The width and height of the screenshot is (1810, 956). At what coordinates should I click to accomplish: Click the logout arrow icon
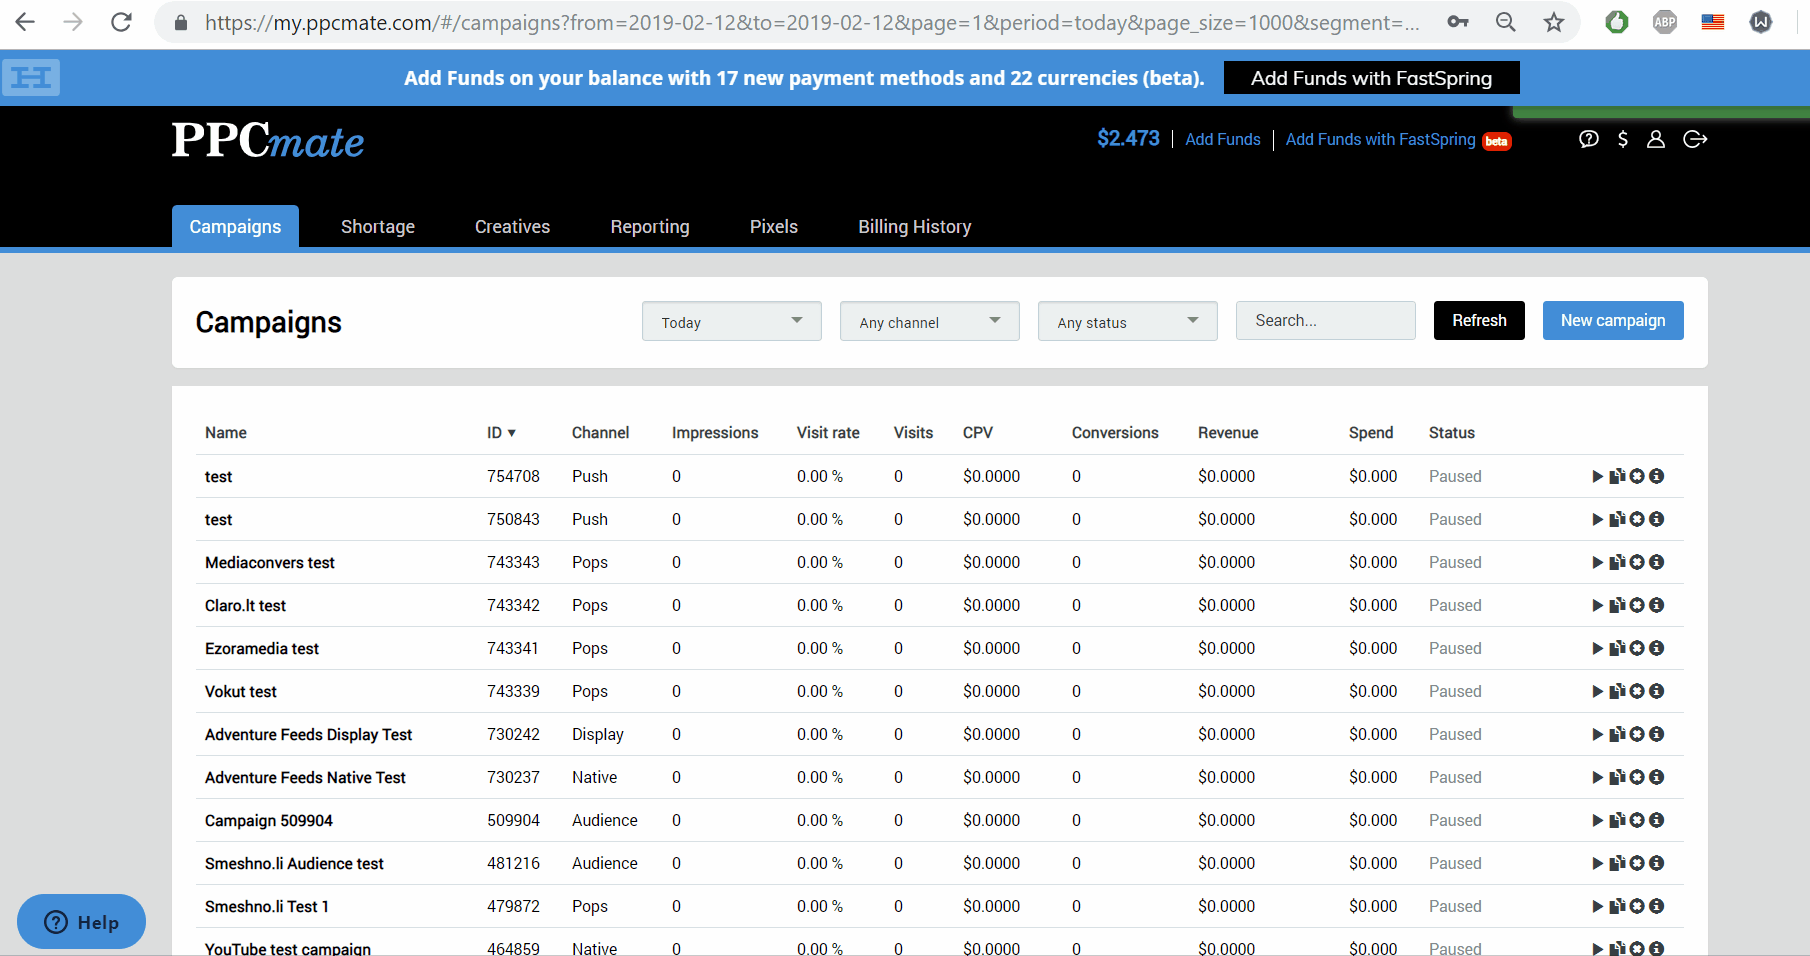point(1695,139)
